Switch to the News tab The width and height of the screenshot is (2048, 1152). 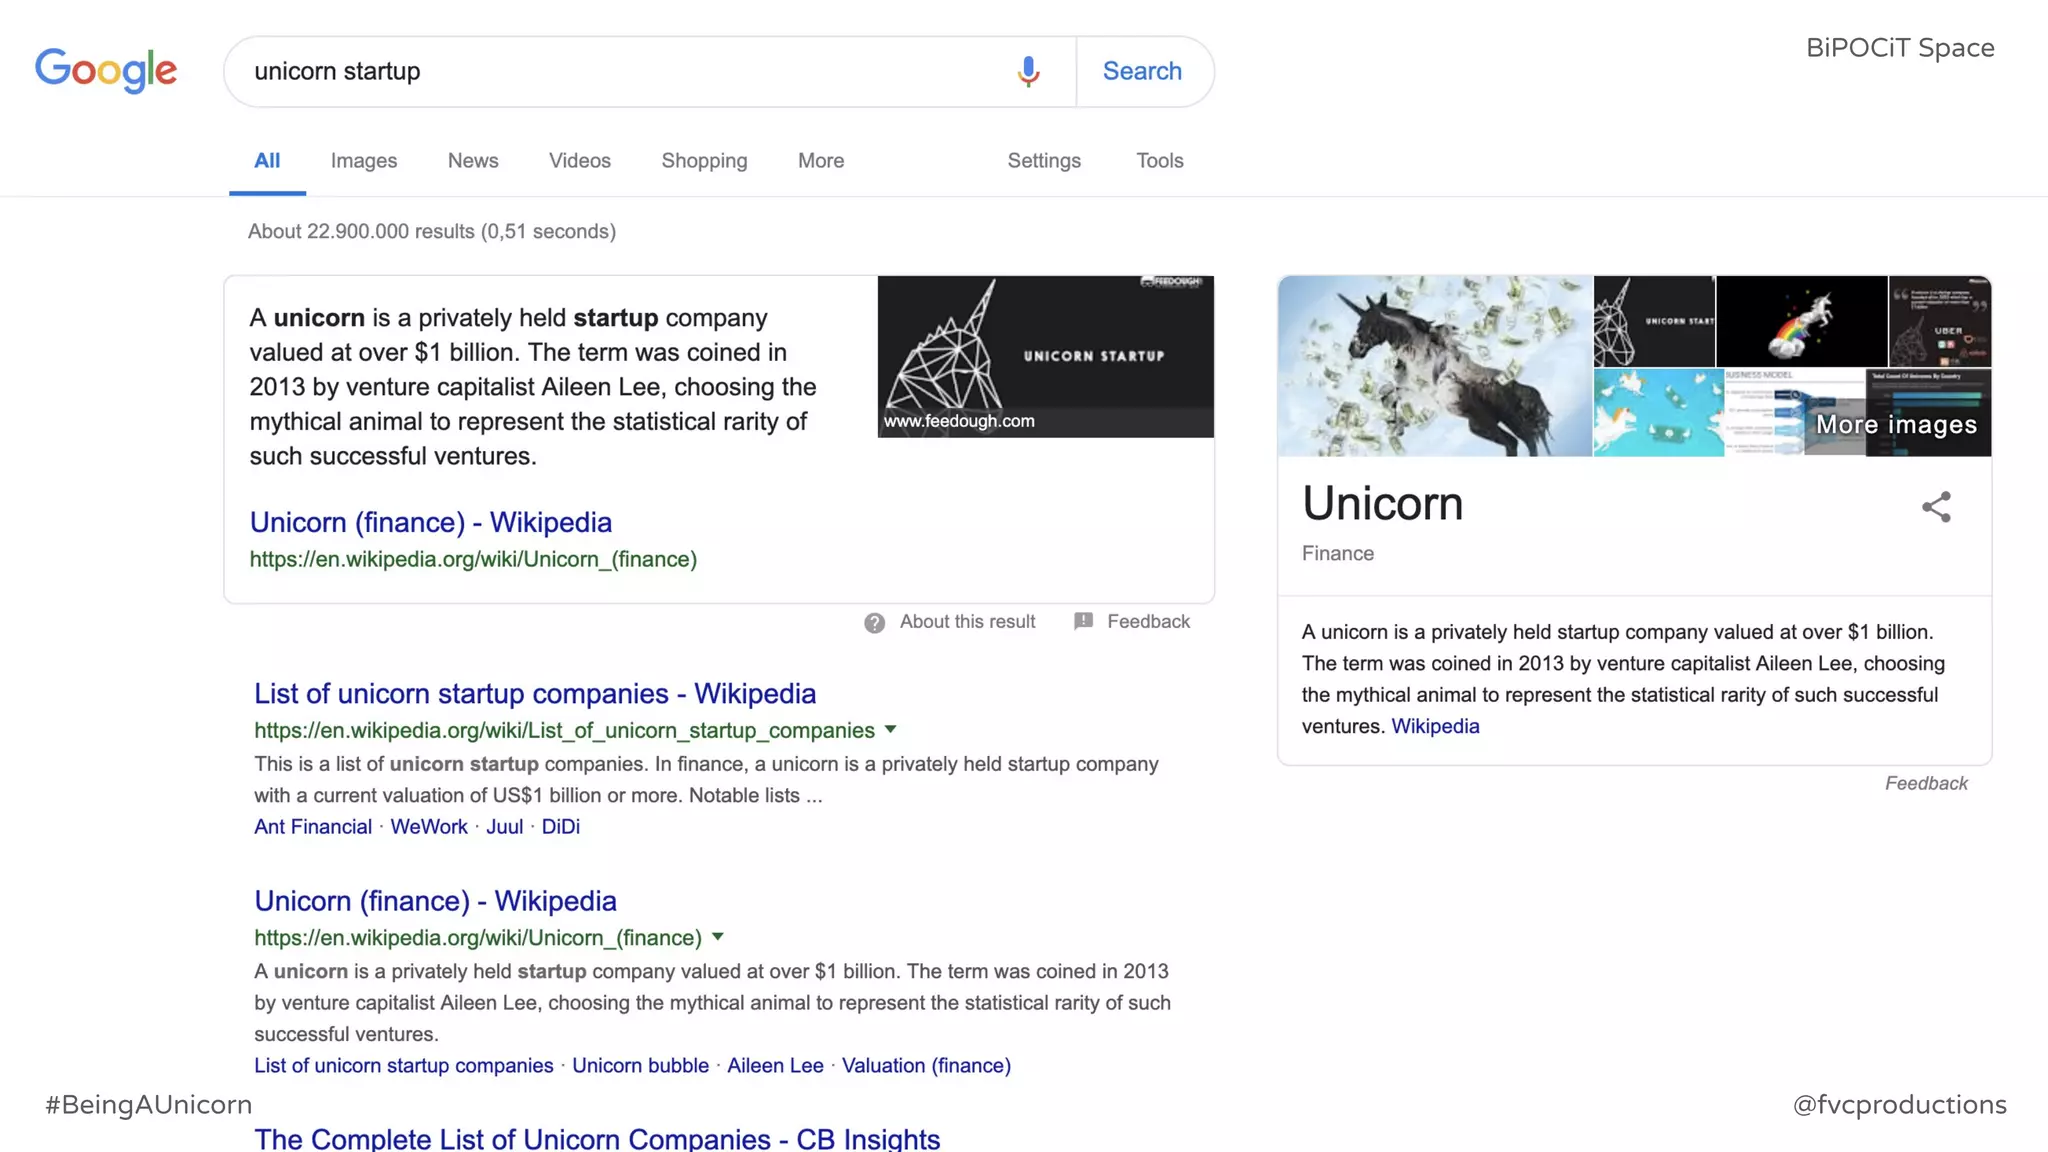(473, 161)
